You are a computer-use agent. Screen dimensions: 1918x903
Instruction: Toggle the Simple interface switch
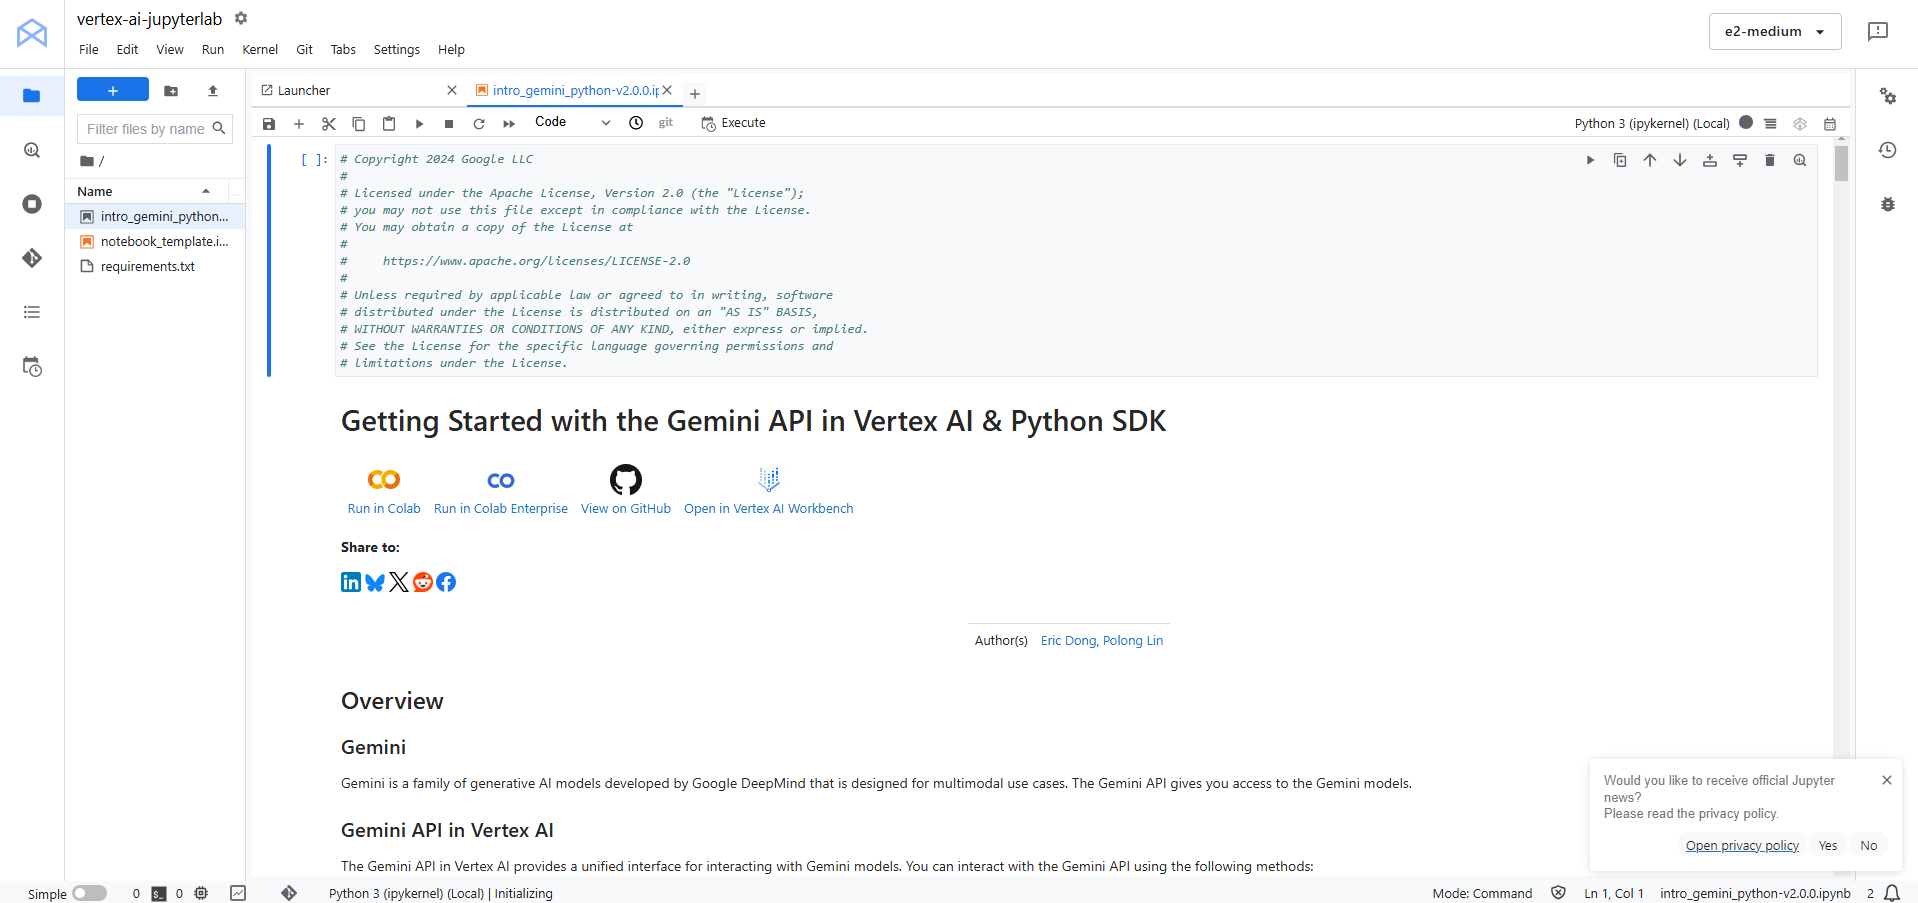(89, 893)
